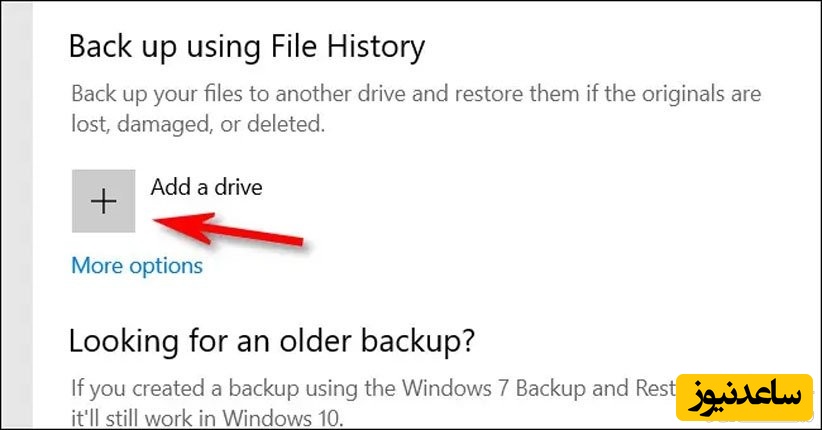
Task: Select the Add a drive label
Action: click(x=206, y=186)
